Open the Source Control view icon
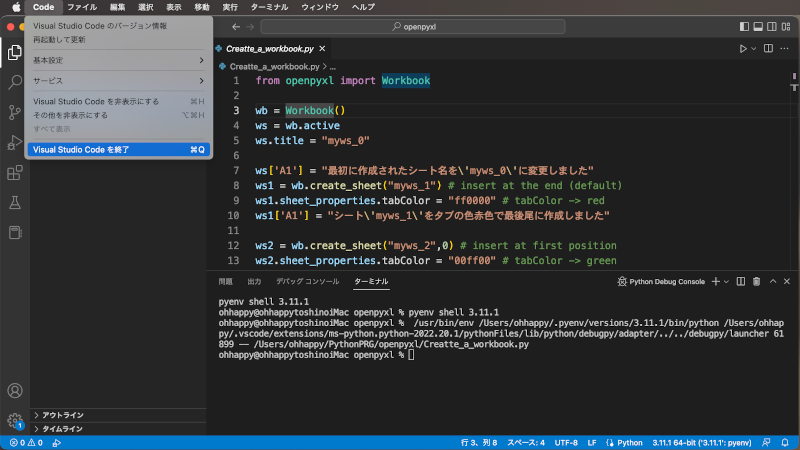The width and height of the screenshot is (800, 450). (x=15, y=112)
